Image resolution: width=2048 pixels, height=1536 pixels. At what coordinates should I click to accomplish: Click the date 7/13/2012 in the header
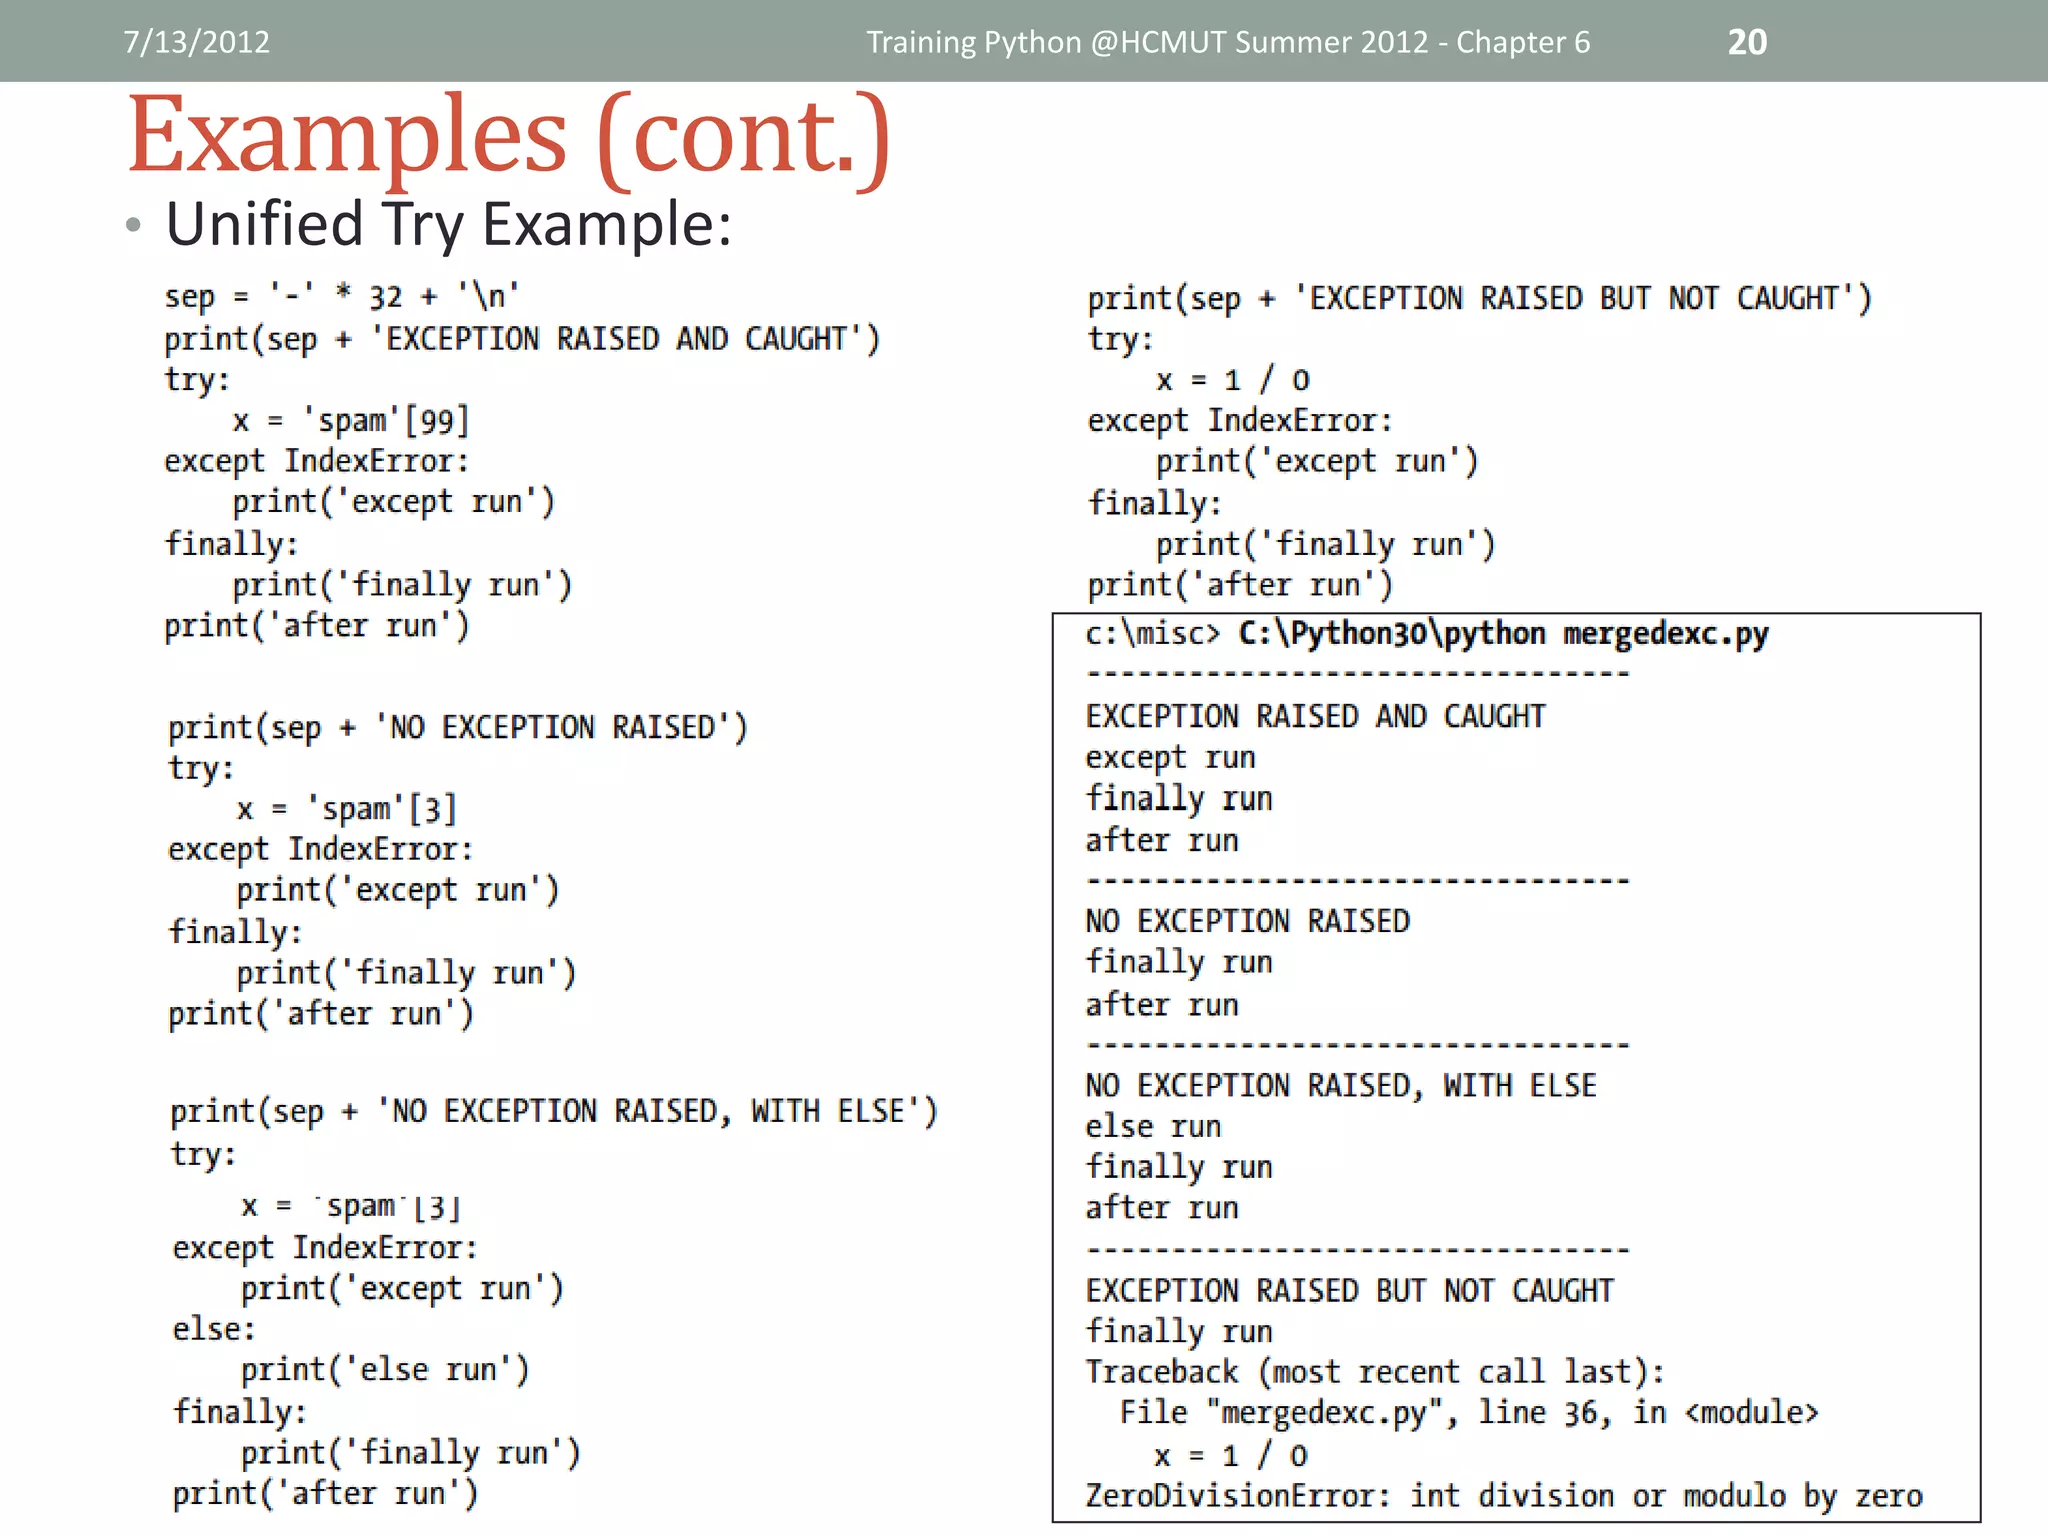pyautogui.click(x=196, y=42)
